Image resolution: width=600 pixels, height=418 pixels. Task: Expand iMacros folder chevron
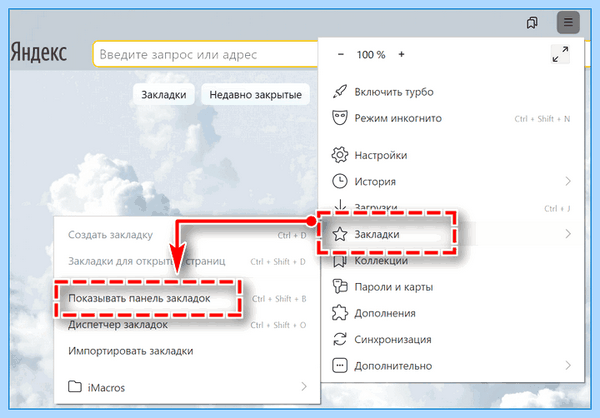click(x=304, y=387)
